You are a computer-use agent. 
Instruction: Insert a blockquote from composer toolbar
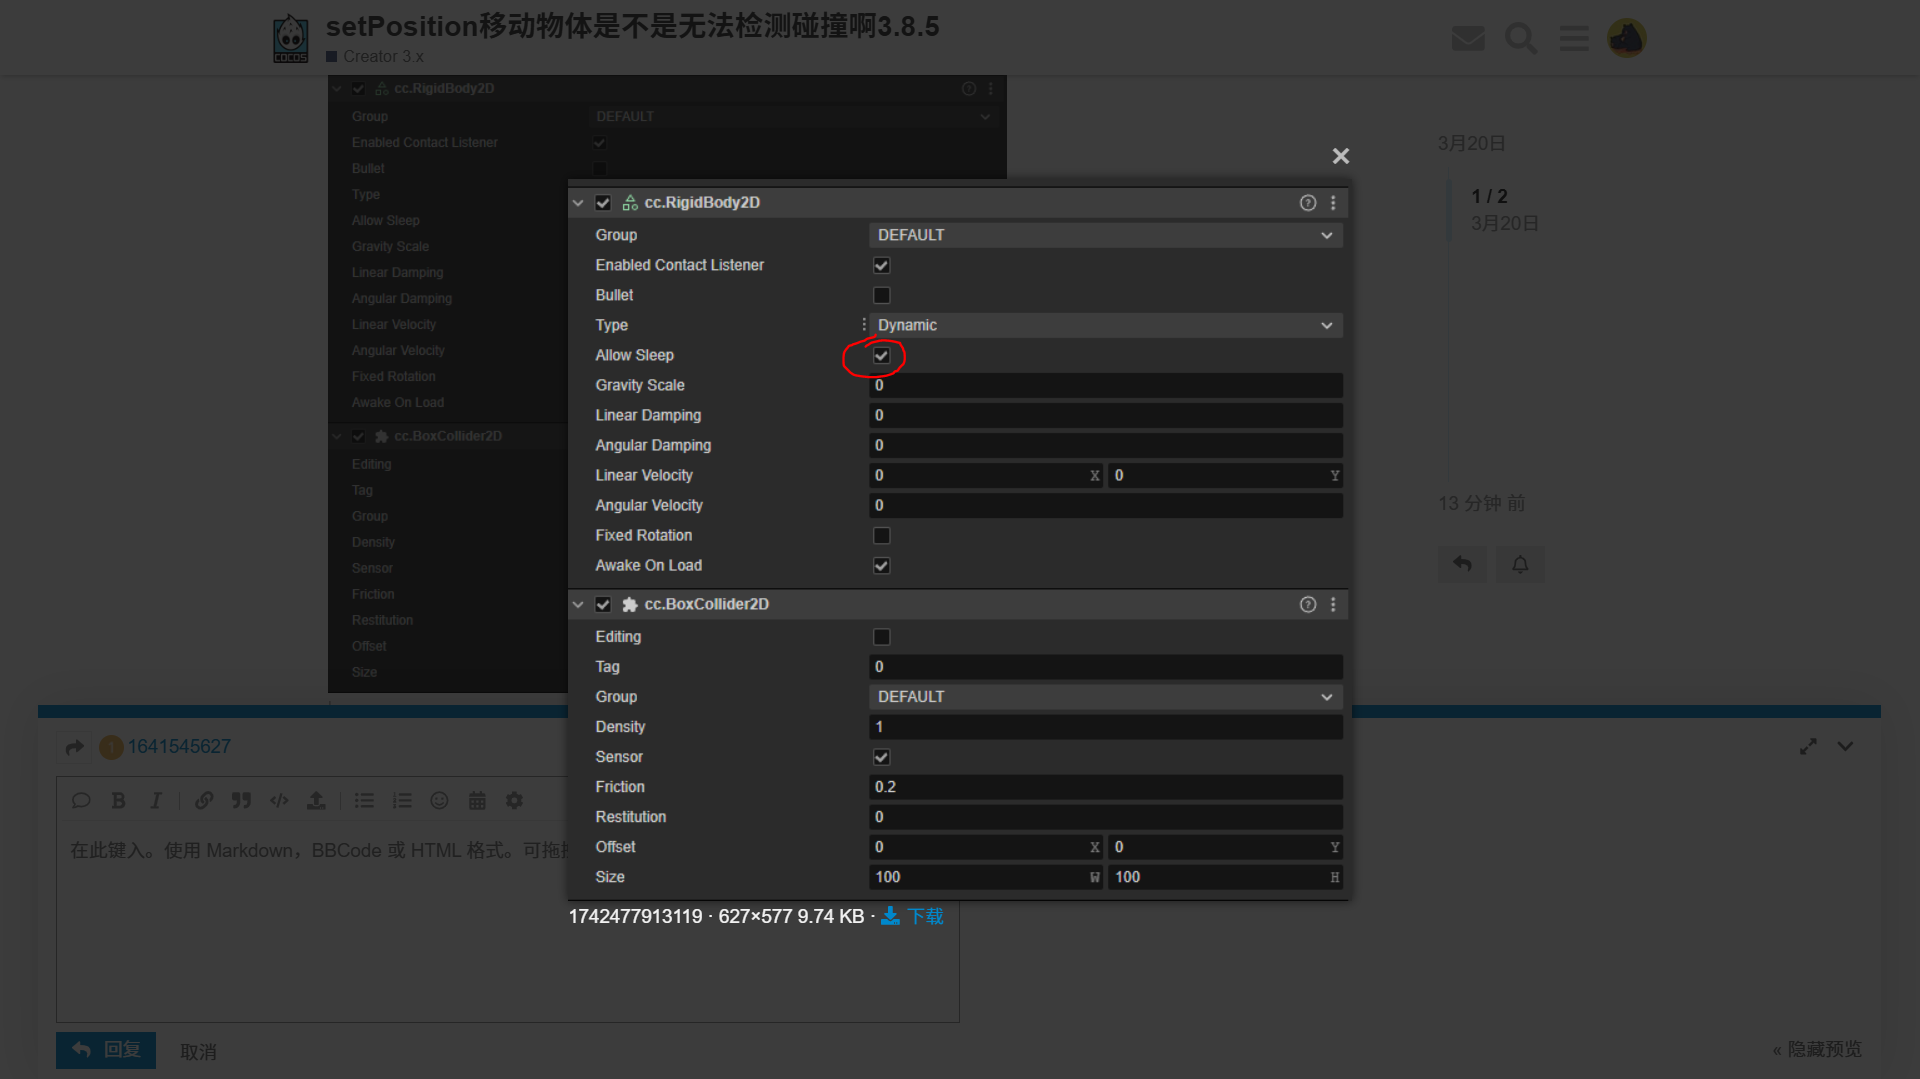point(241,800)
